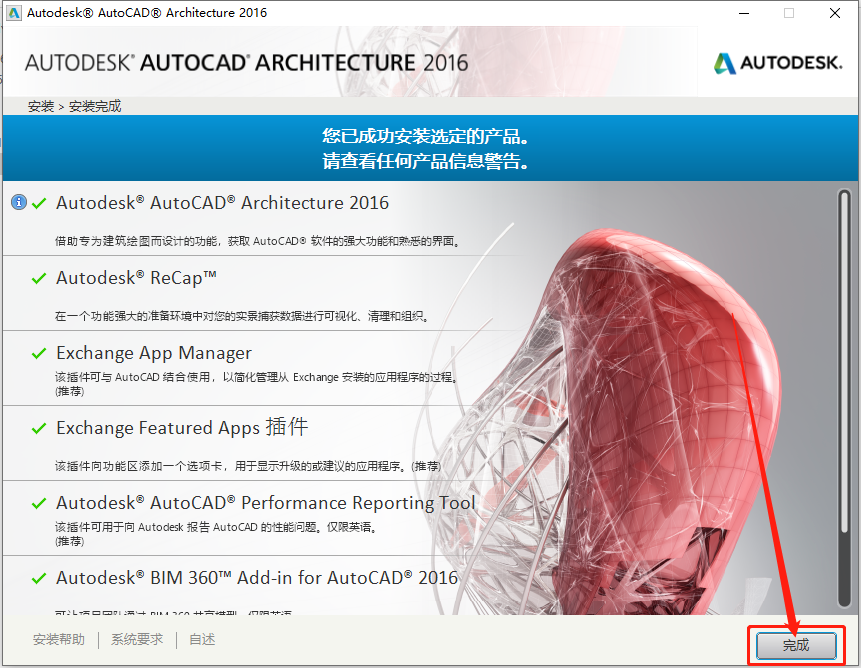Image resolution: width=861 pixels, height=668 pixels.
Task: Select 'Exchange Featured Apps 插件' product title
Action: [182, 427]
